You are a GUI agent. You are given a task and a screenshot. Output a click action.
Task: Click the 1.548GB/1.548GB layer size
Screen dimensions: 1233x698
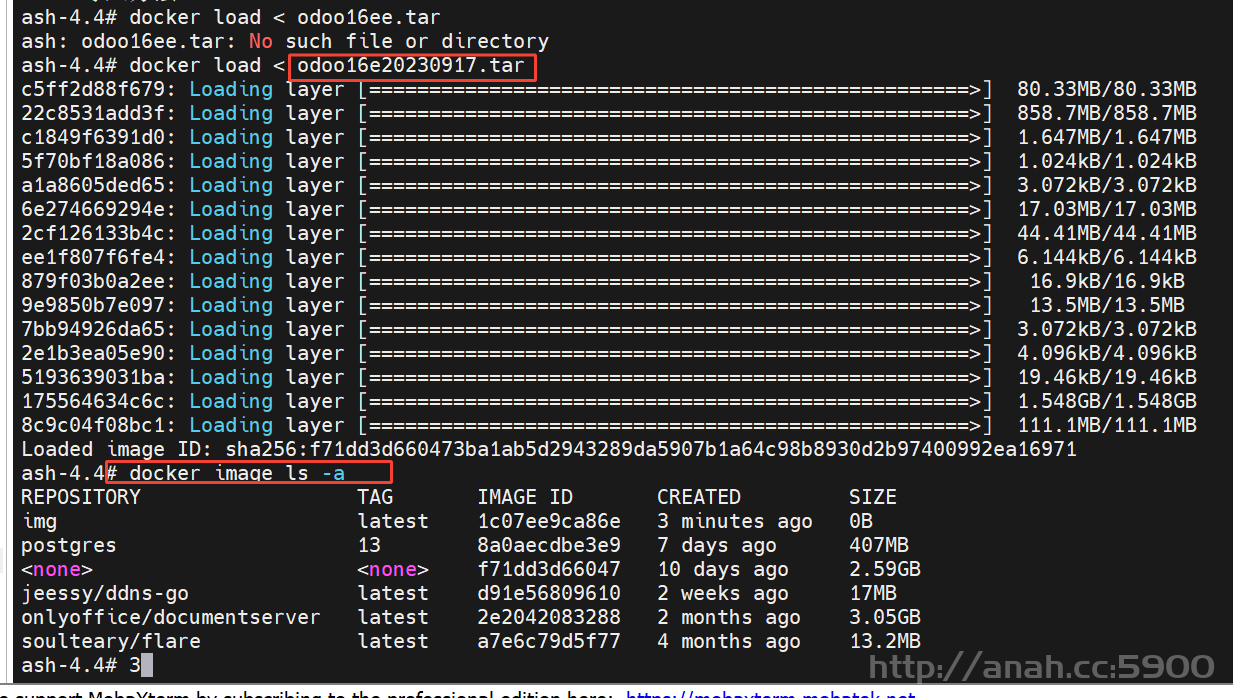click(x=1107, y=402)
